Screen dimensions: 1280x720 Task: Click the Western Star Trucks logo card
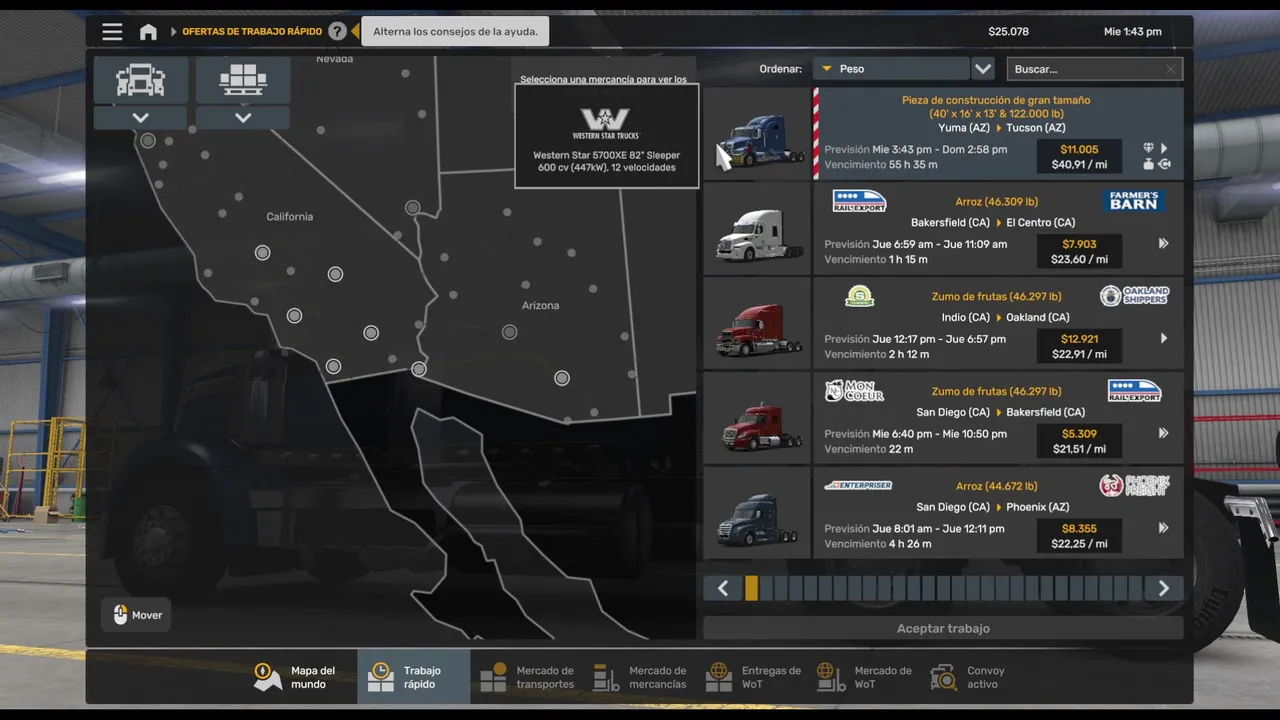coord(606,136)
